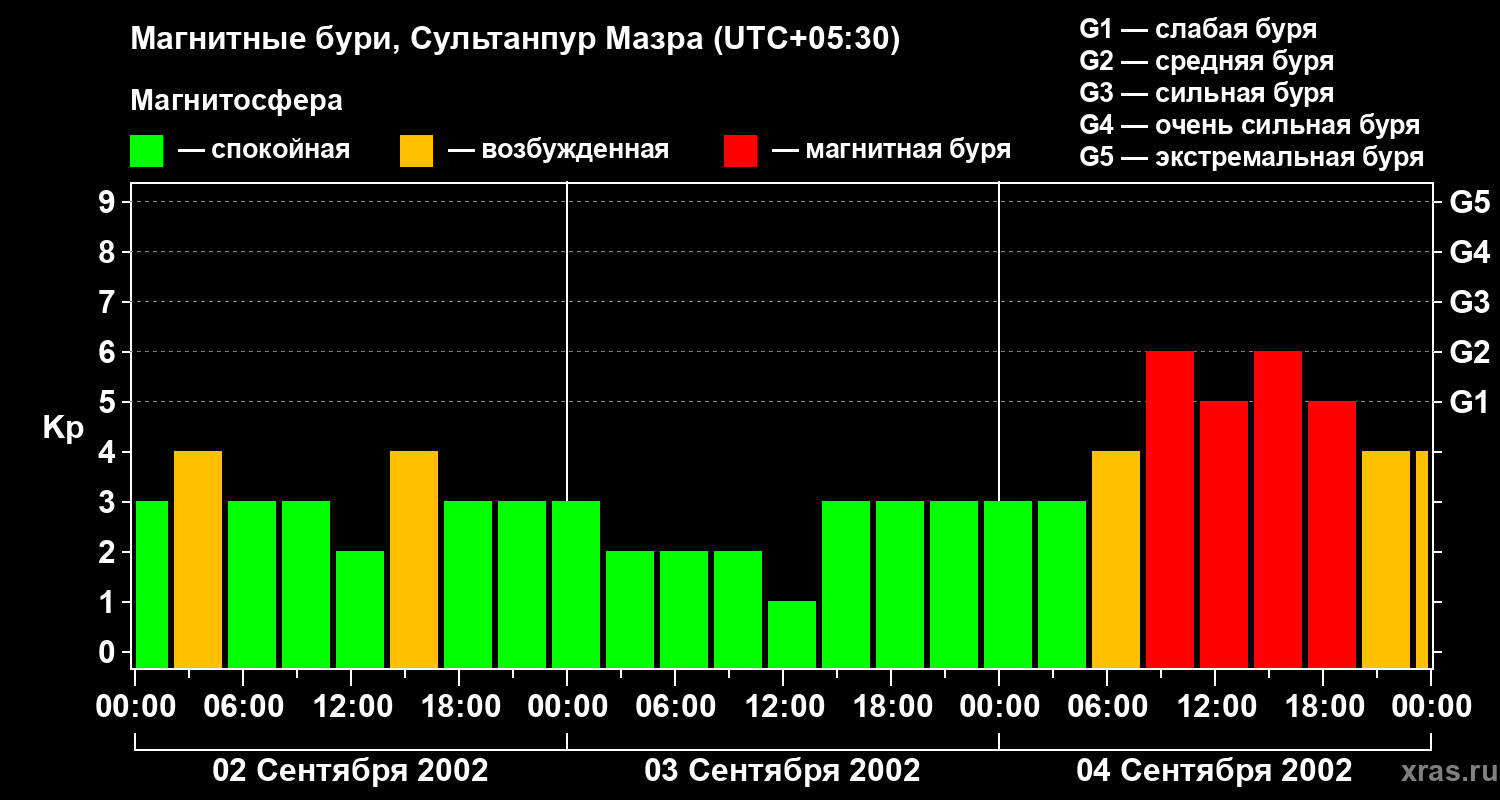
Task: Click the red Kp 5 bar at 12:00, 04 Сентября
Action: coord(1224,534)
